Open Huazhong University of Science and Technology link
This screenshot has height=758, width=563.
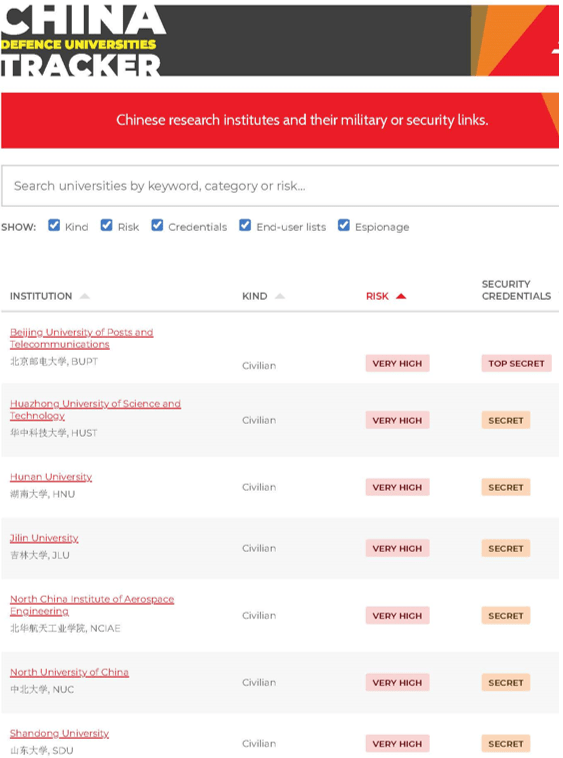[x=95, y=409]
